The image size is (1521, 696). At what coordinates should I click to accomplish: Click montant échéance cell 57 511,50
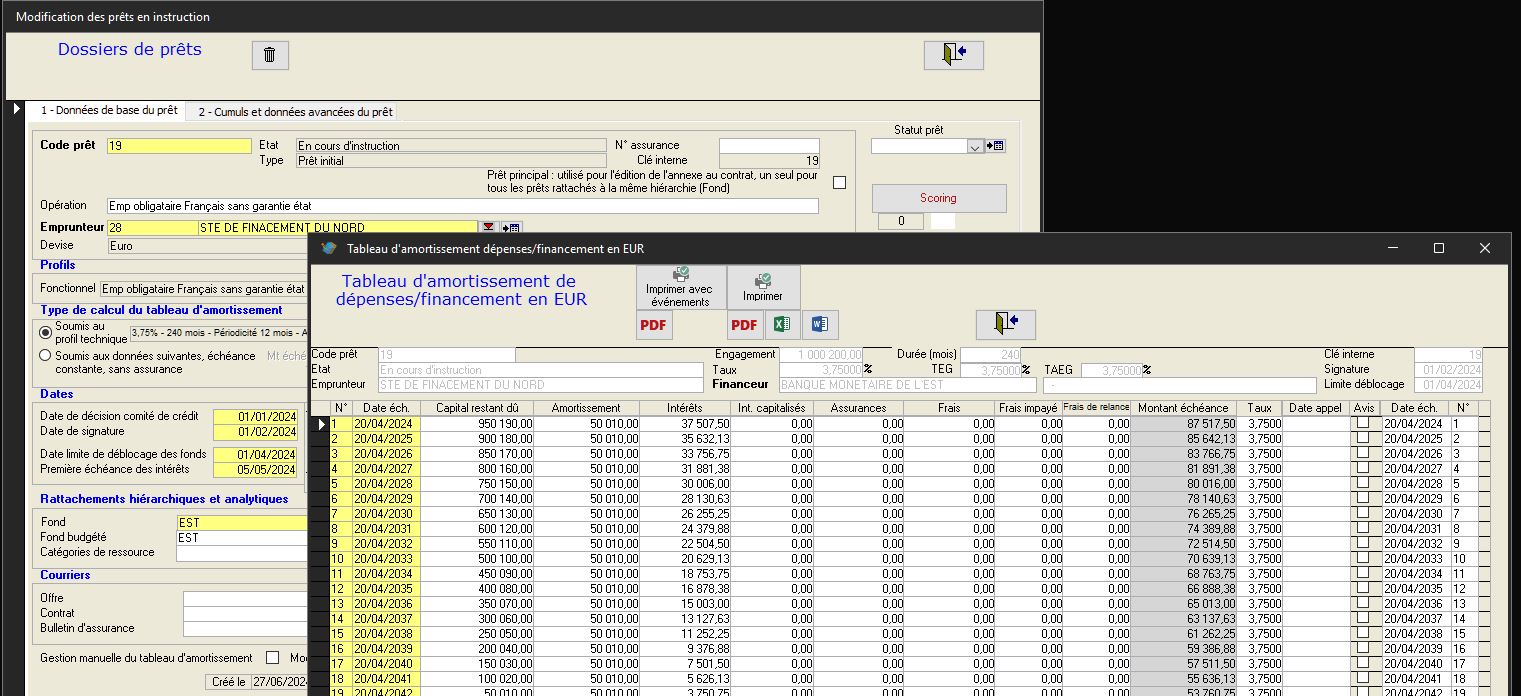1183,664
